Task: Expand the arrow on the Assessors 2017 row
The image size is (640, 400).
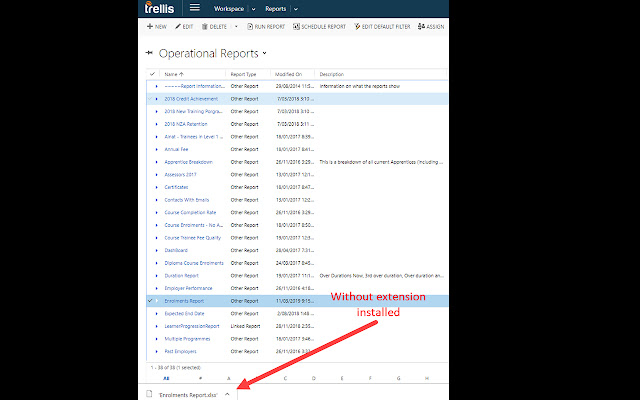Action: coord(156,175)
